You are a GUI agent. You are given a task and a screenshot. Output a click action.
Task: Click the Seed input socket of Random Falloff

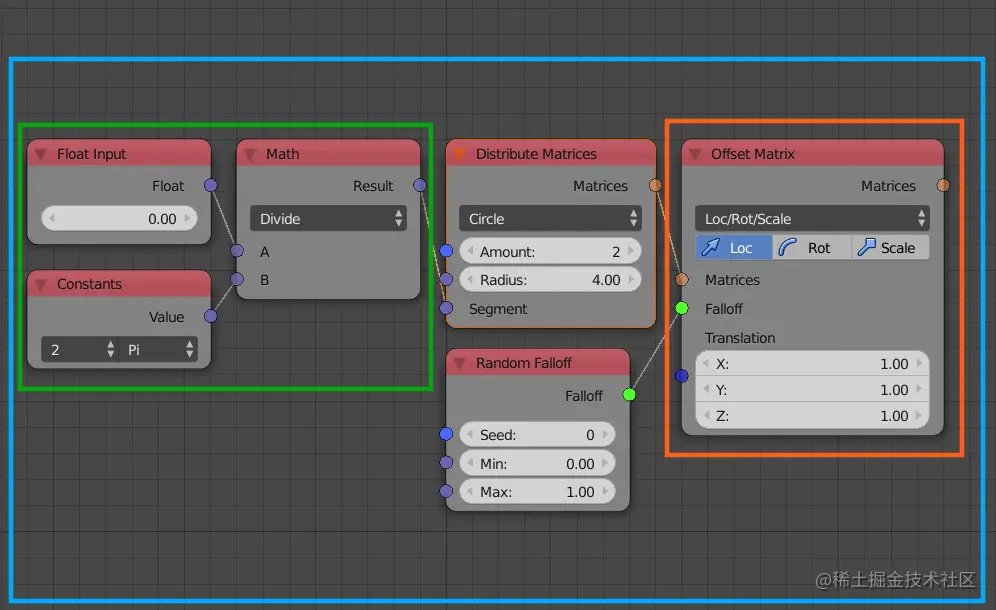click(447, 433)
